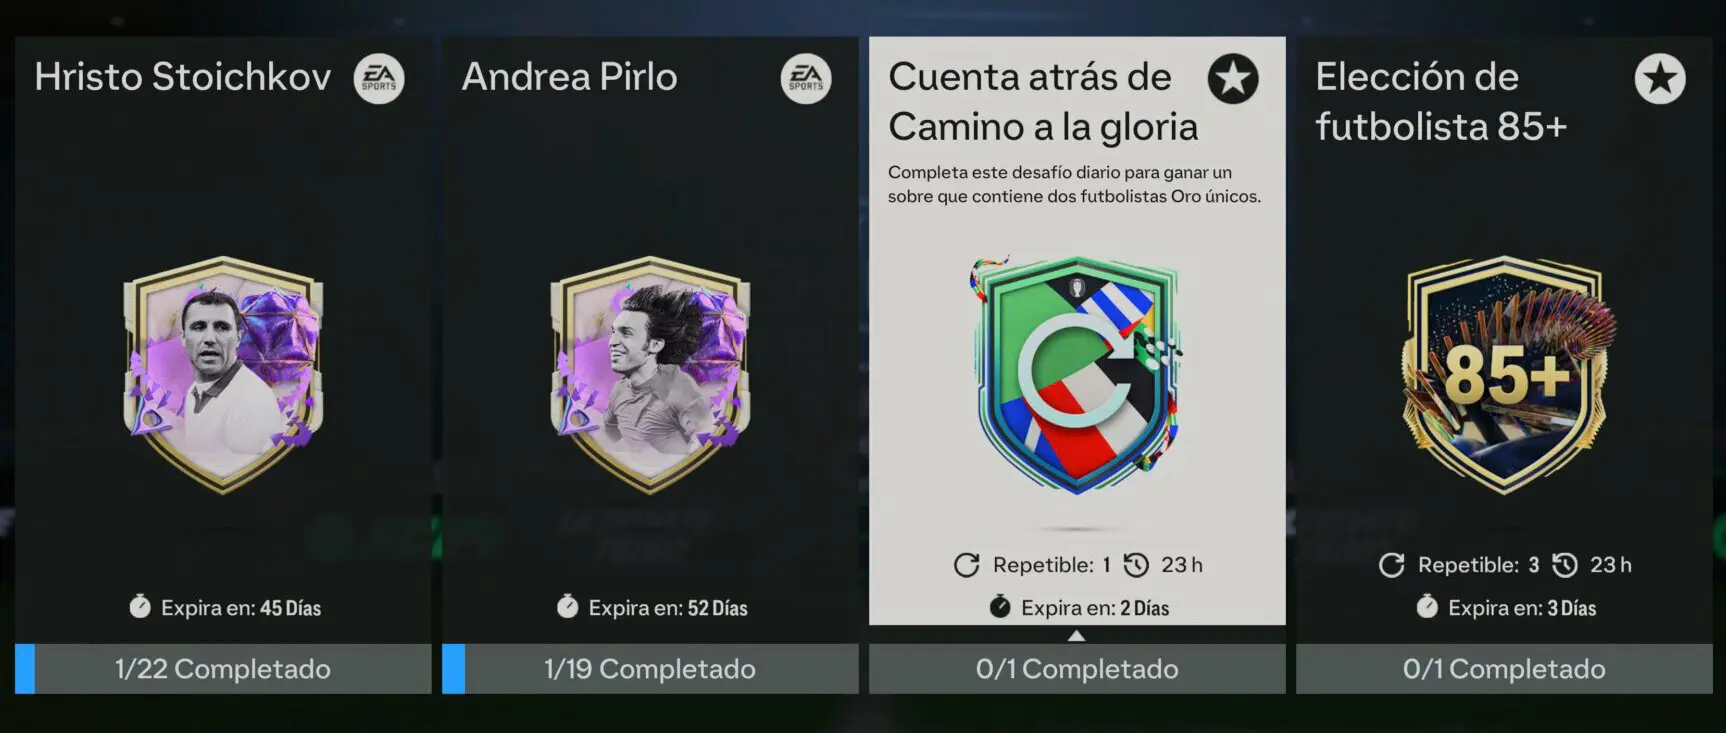1726x733 pixels.
Task: Click the repeat icon beside Repetible: 3
Action: (1392, 565)
